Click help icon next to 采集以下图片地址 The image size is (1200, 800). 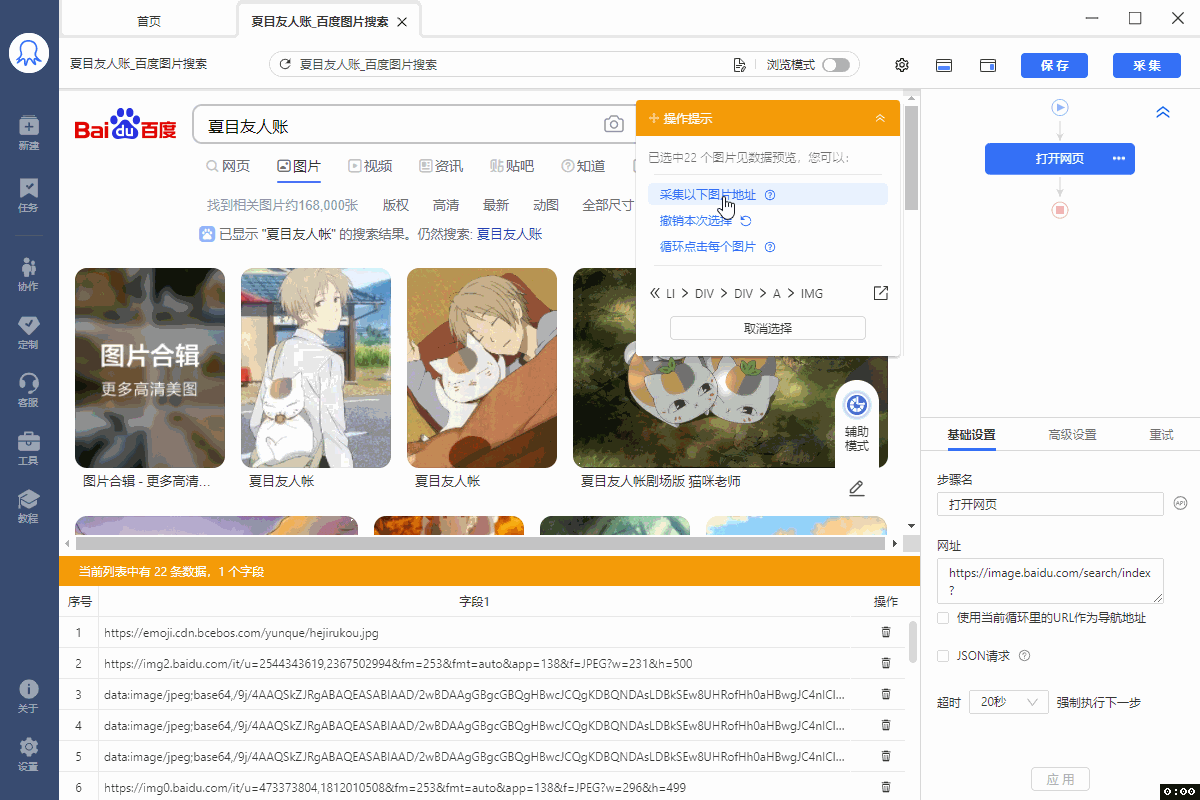[x=770, y=195]
